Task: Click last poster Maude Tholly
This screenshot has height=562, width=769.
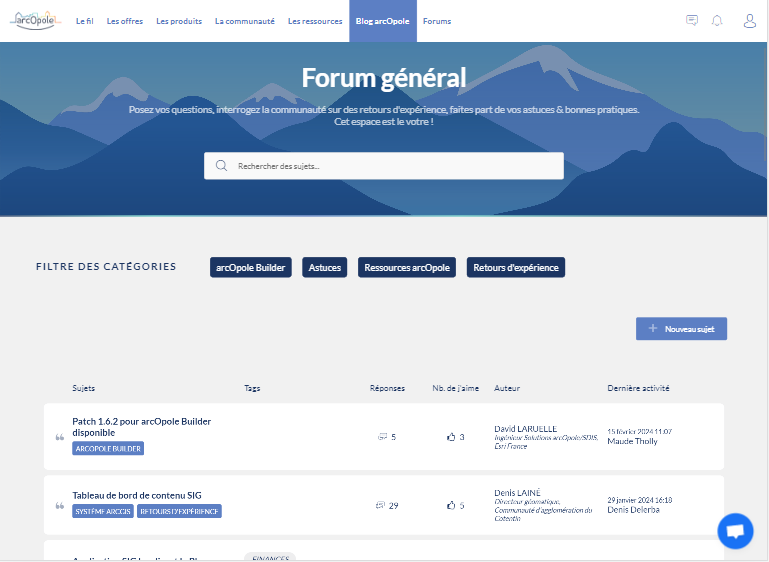Action: coord(632,441)
